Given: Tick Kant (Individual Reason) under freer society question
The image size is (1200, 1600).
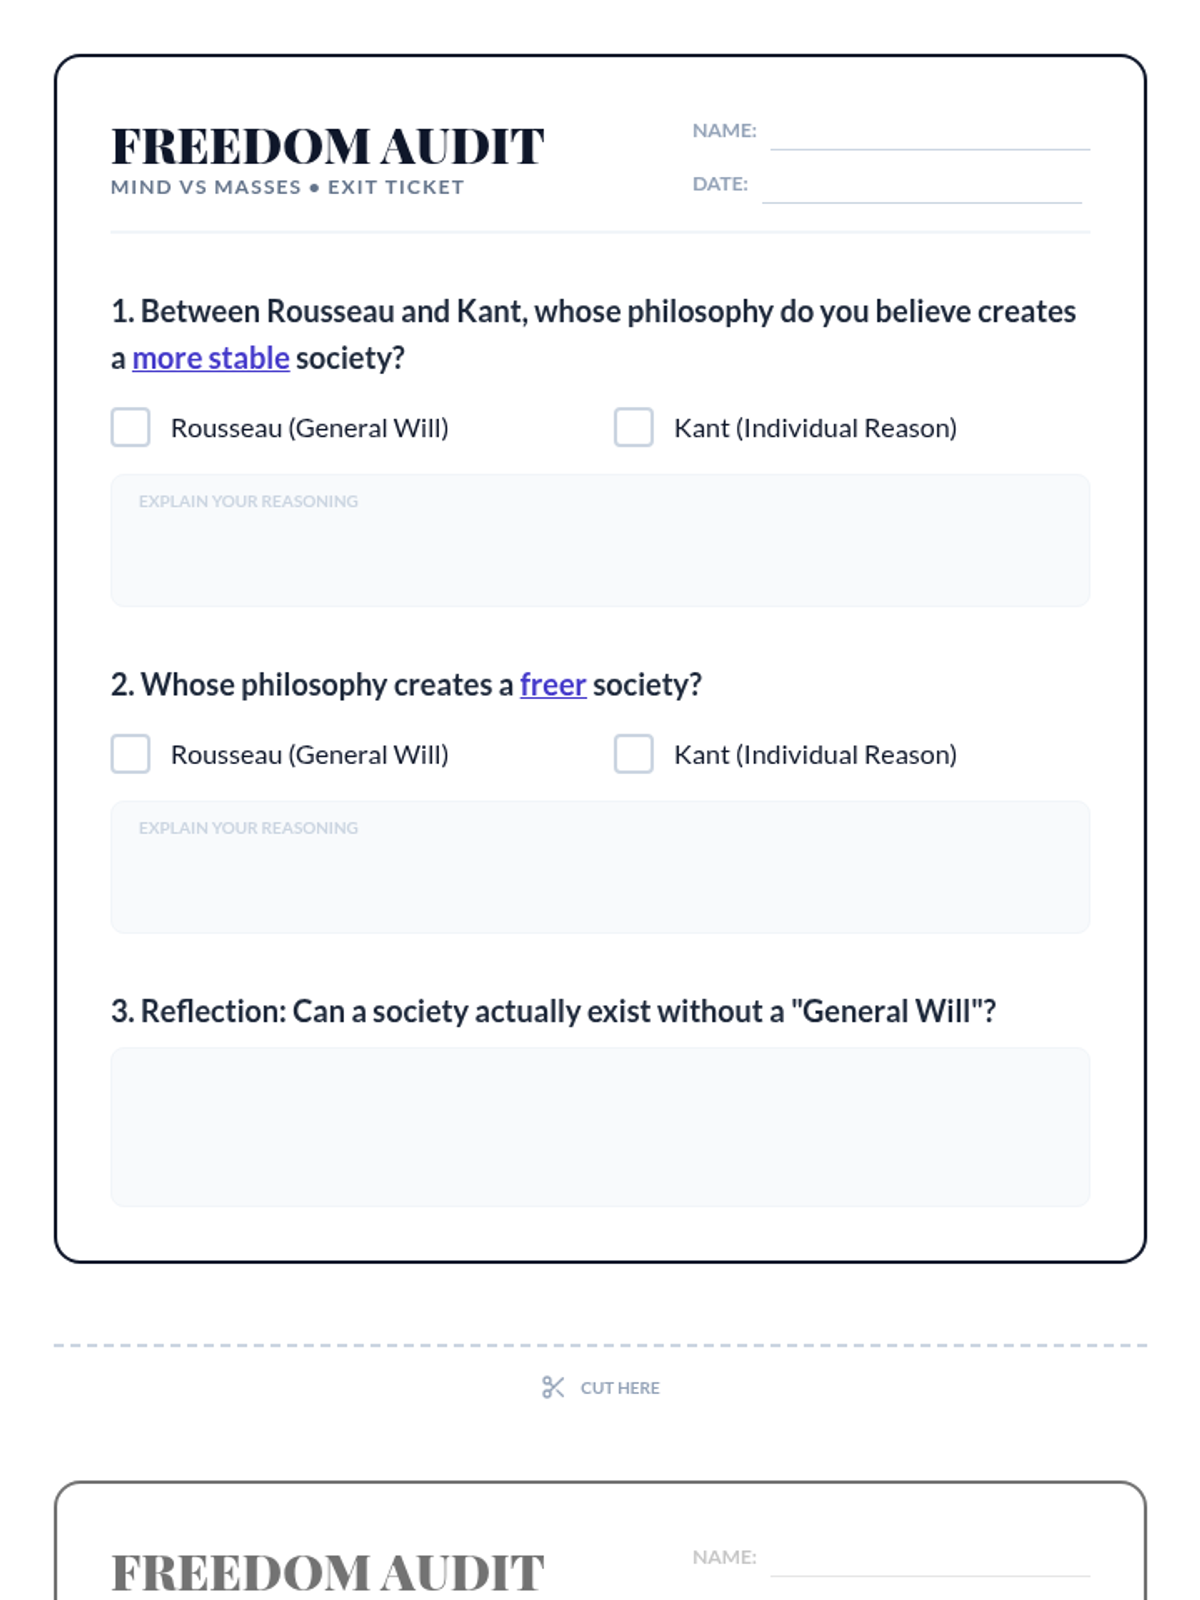Looking at the screenshot, I should click(633, 754).
